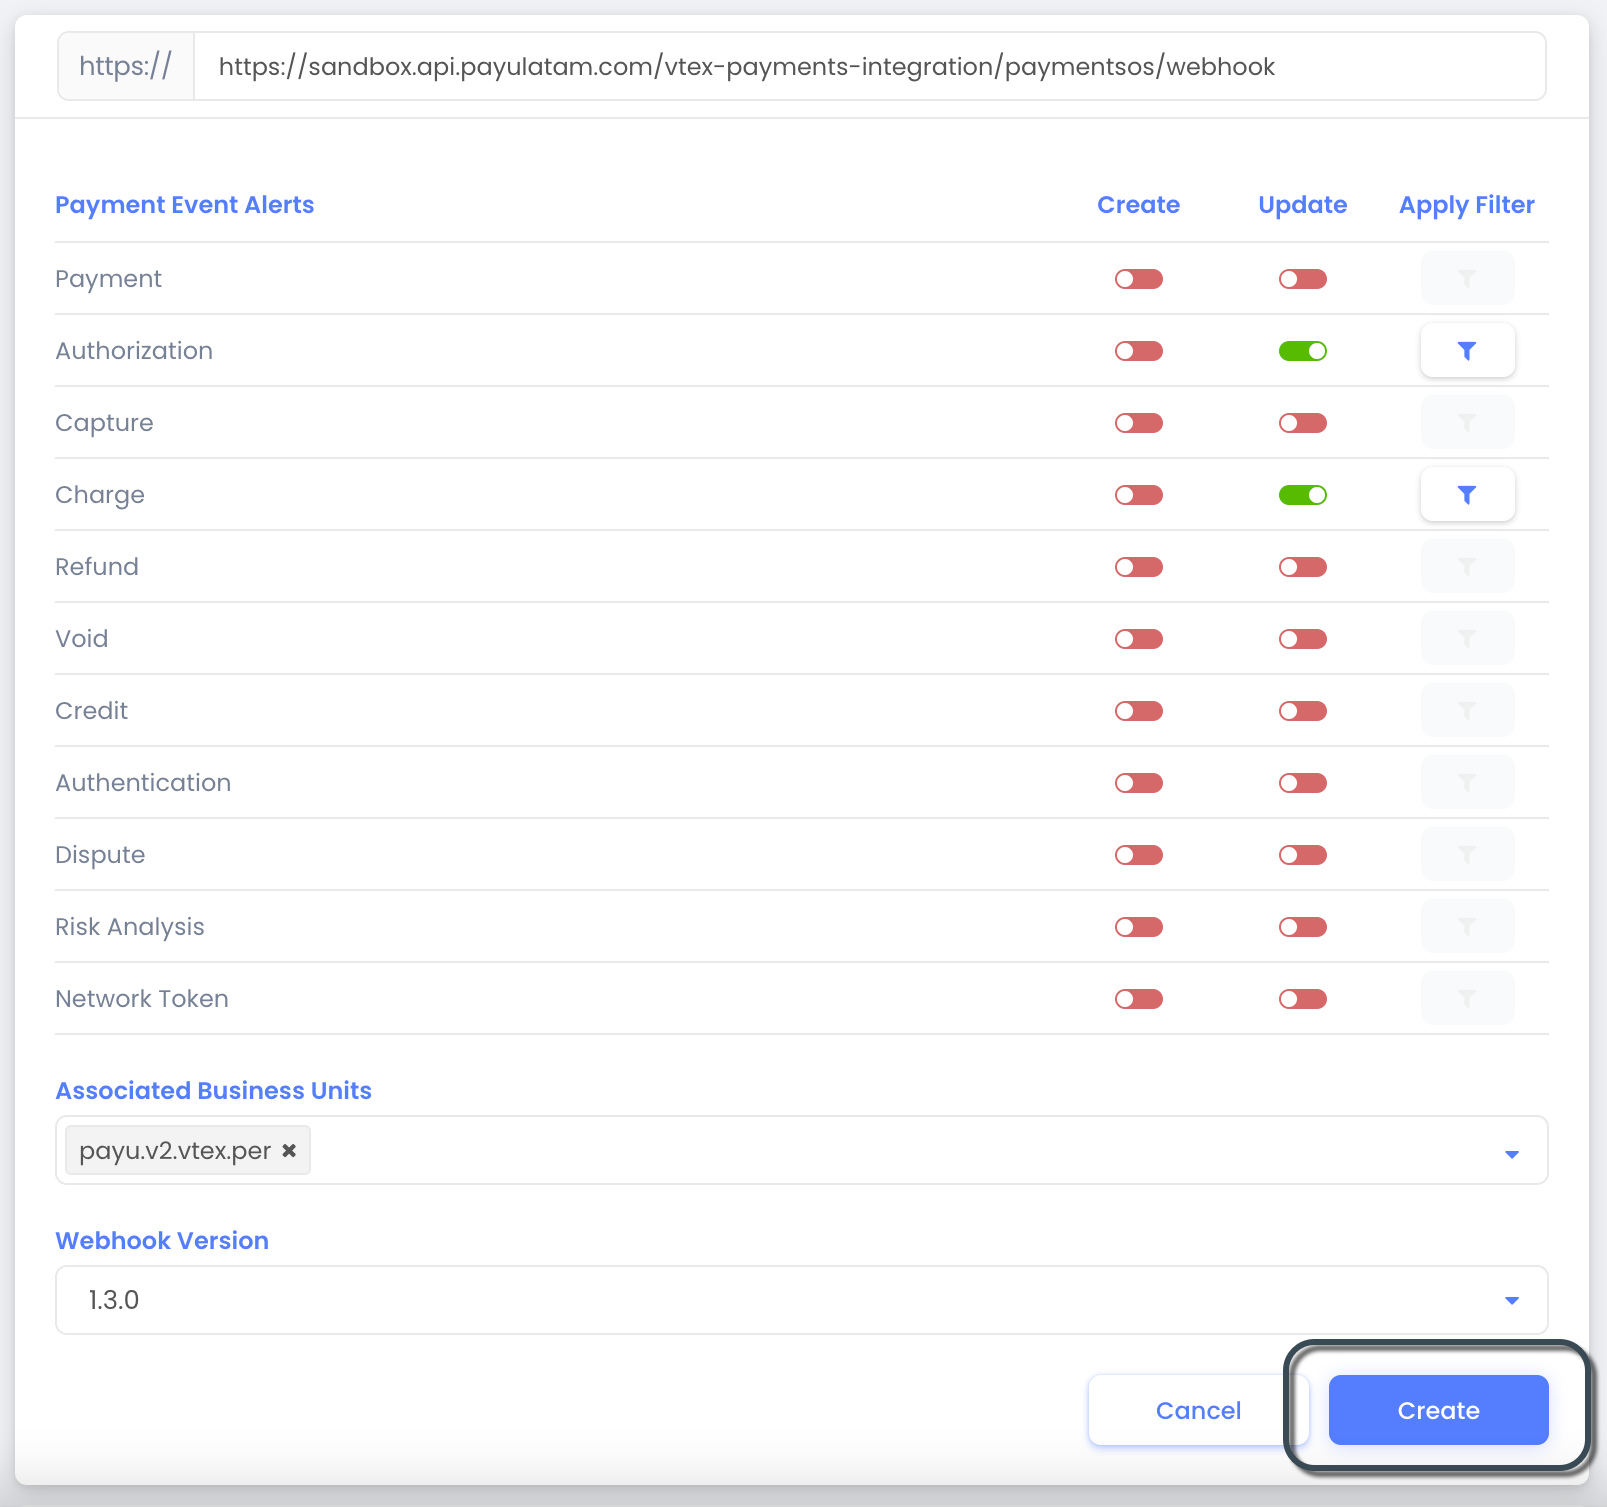Disable Update alert for Authorization

tap(1303, 351)
